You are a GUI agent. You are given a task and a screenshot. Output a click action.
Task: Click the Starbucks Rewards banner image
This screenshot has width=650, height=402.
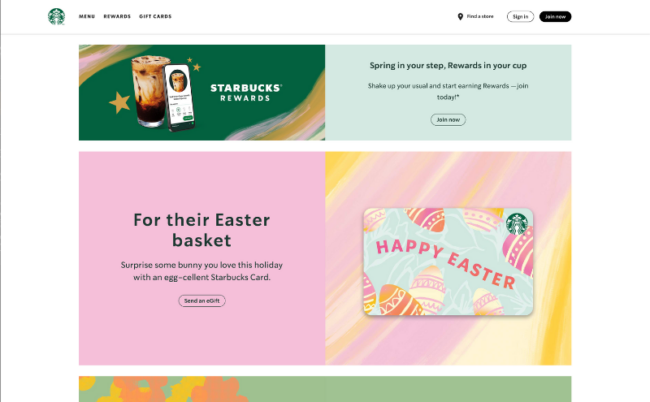202,92
